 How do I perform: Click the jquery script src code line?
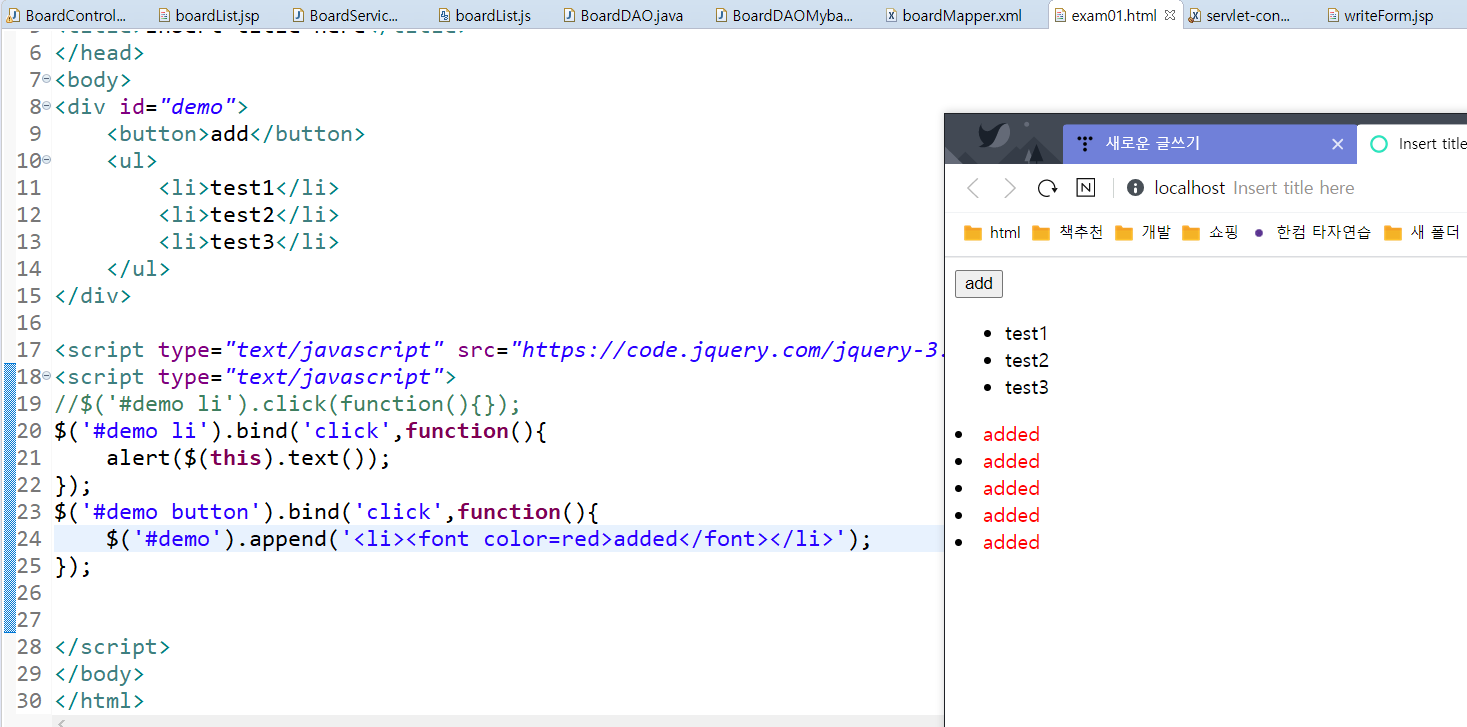498,350
